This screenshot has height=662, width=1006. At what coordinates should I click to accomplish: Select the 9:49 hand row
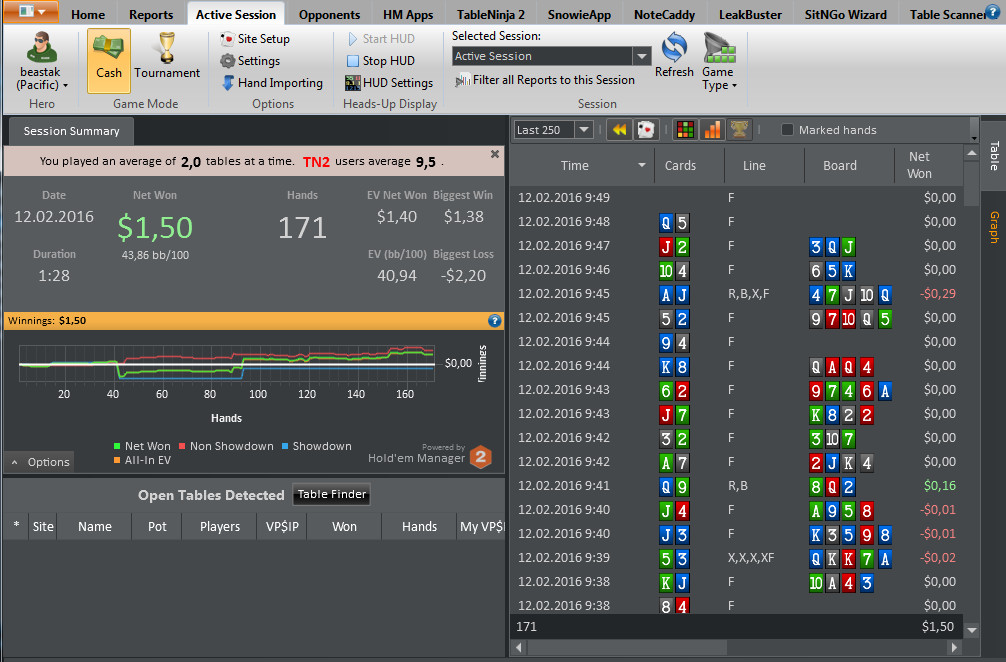pyautogui.click(x=737, y=198)
